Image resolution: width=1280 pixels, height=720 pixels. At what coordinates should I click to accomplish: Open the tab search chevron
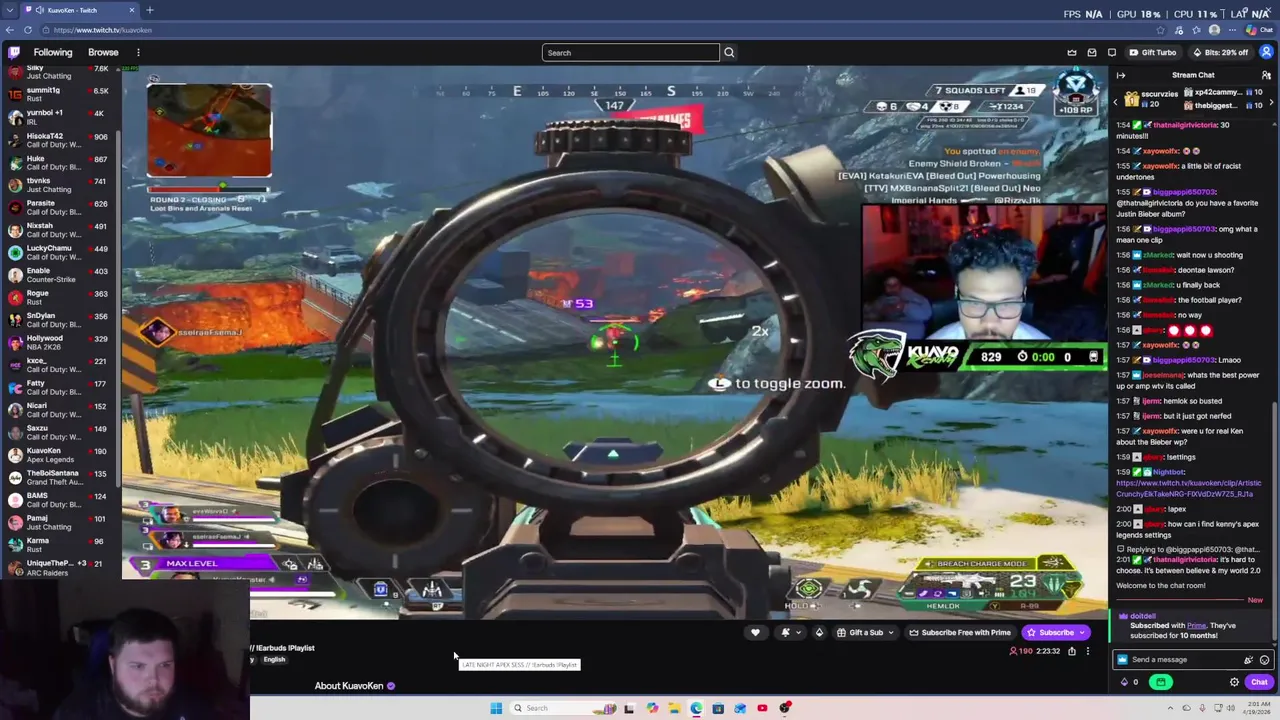[x=9, y=10]
